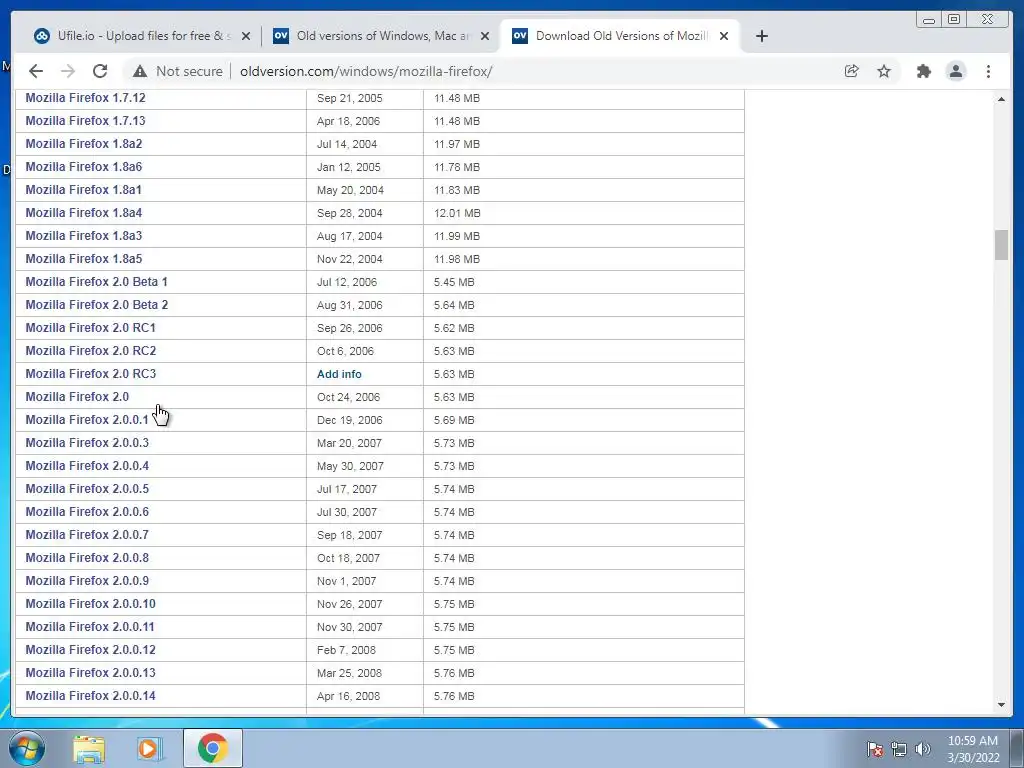1024x768 pixels.
Task: Click the page scrollbar up arrow
Action: pyautogui.click(x=1001, y=99)
